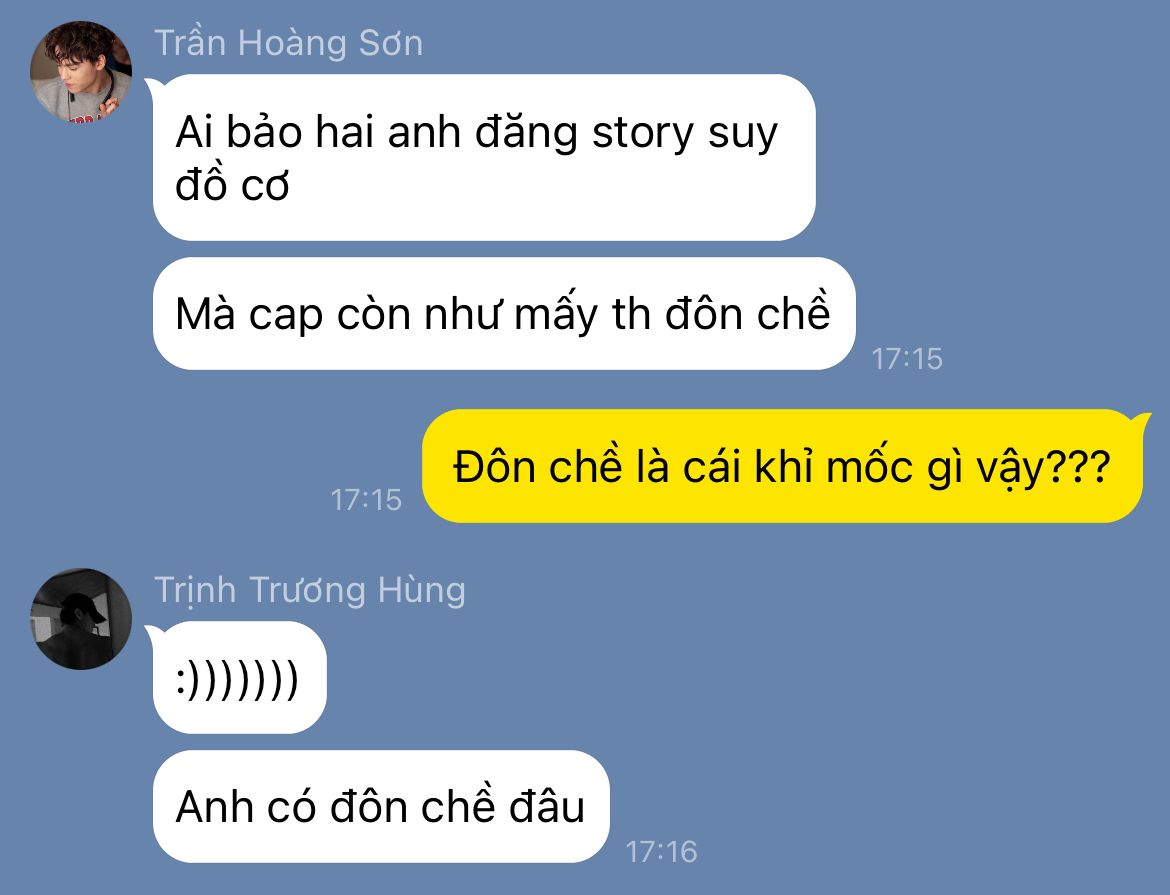
Task: Click the tail of the yellow outgoing bubble
Action: [x=1142, y=422]
